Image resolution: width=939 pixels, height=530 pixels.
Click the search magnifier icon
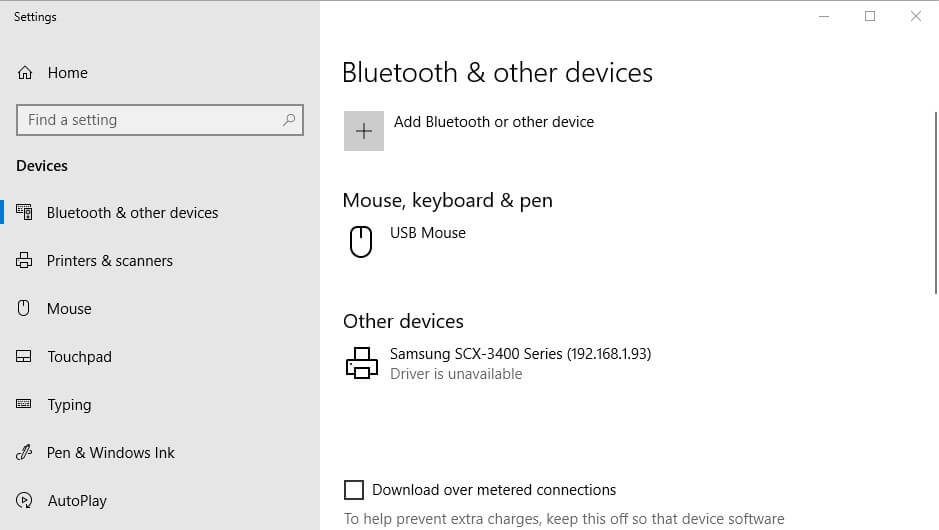289,120
